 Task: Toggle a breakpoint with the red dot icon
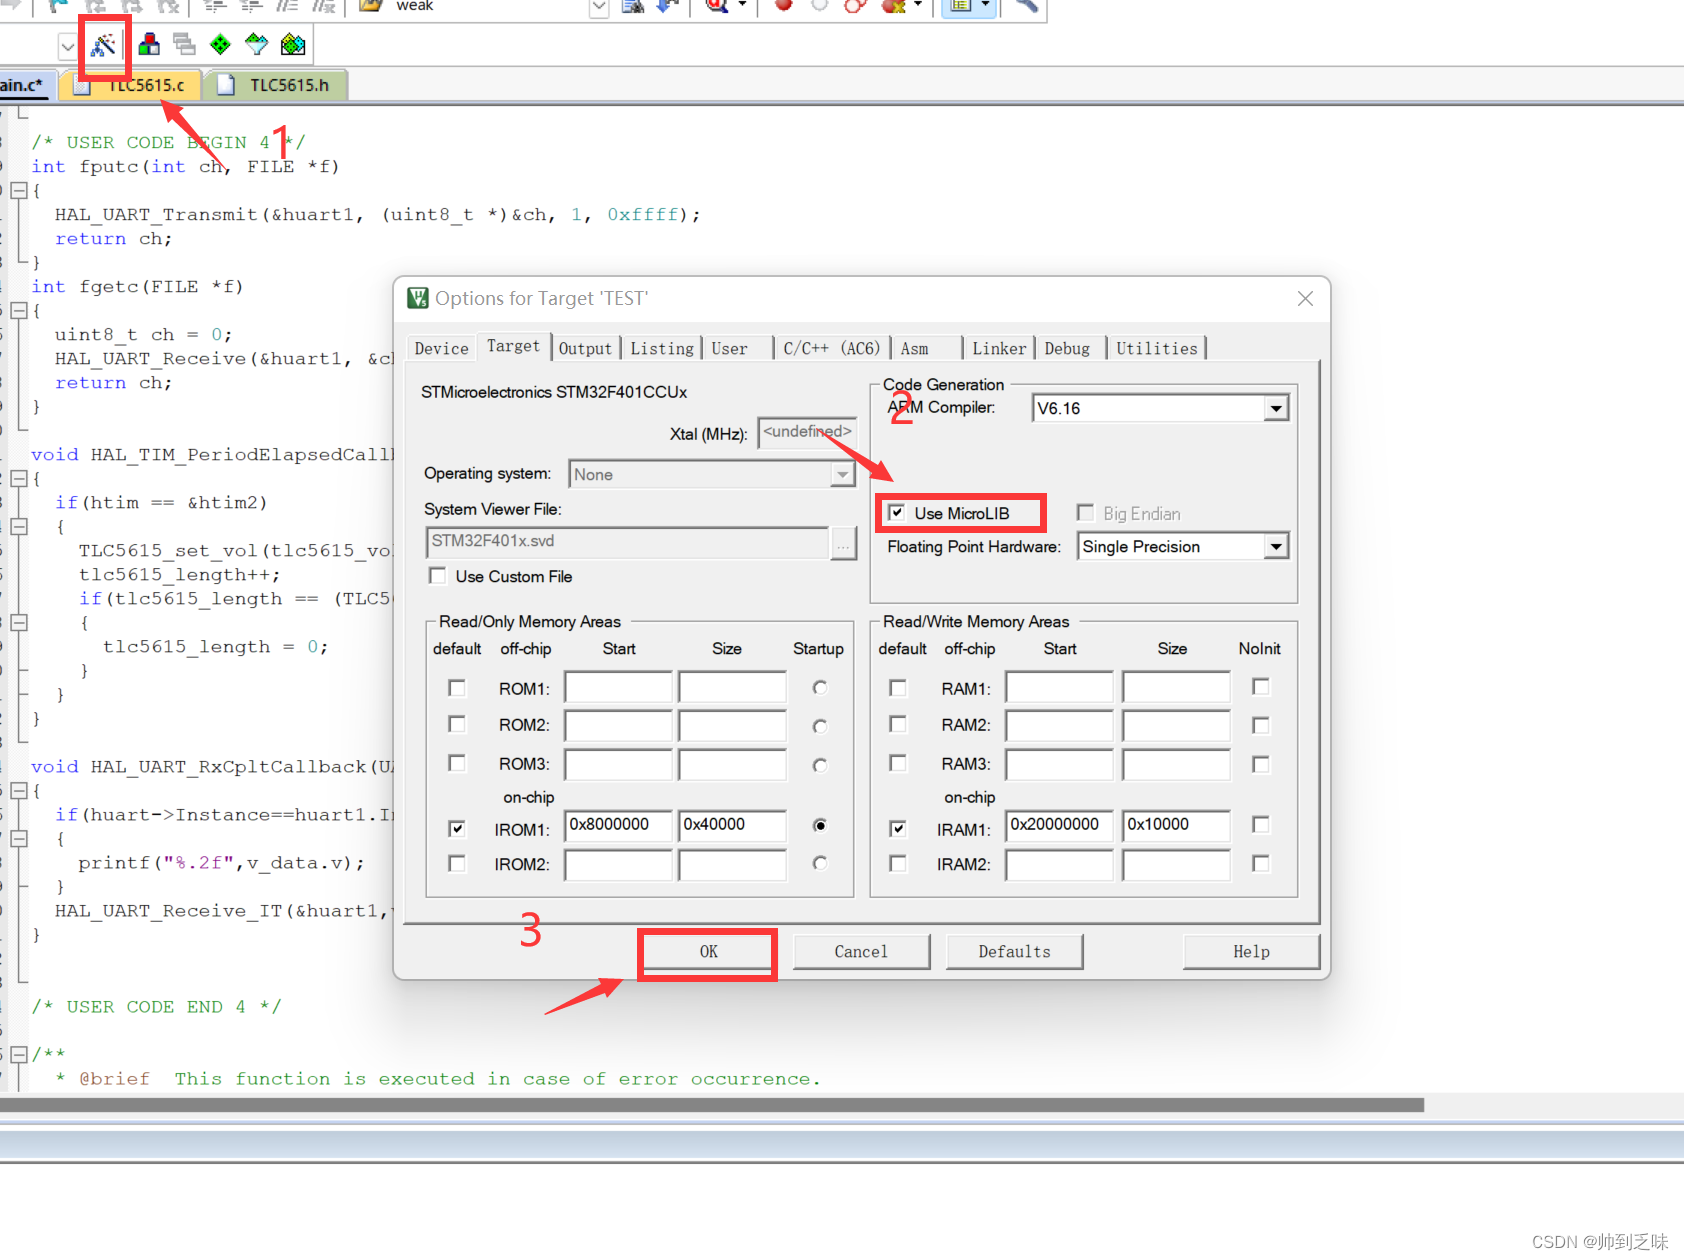click(783, 5)
